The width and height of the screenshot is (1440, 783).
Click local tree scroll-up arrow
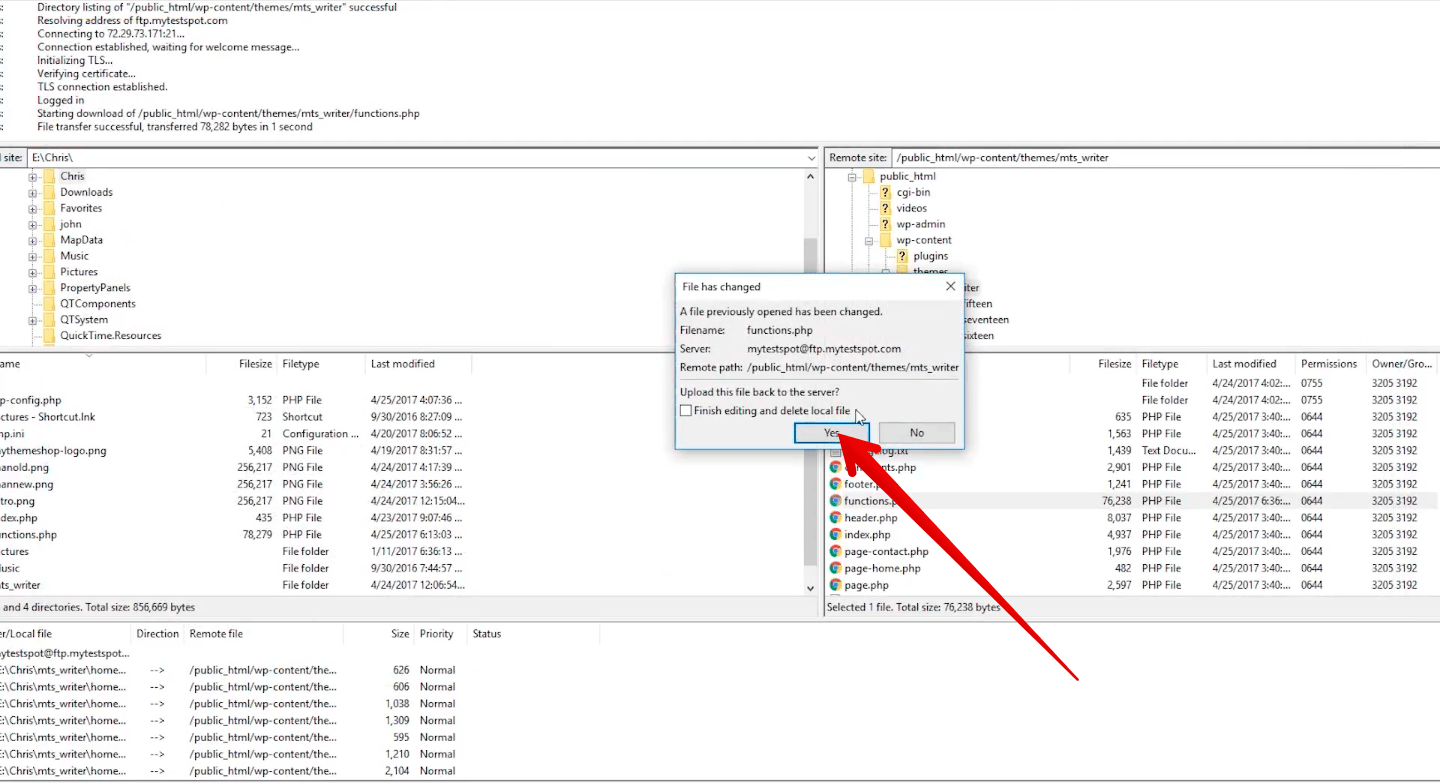pyautogui.click(x=810, y=176)
